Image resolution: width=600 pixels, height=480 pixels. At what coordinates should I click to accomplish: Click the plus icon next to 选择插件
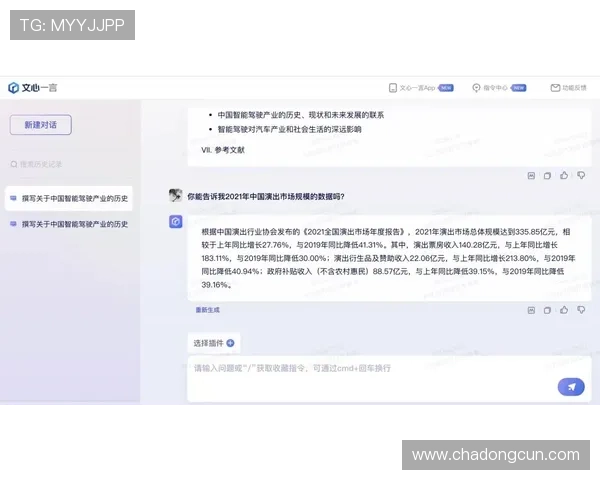(230, 343)
